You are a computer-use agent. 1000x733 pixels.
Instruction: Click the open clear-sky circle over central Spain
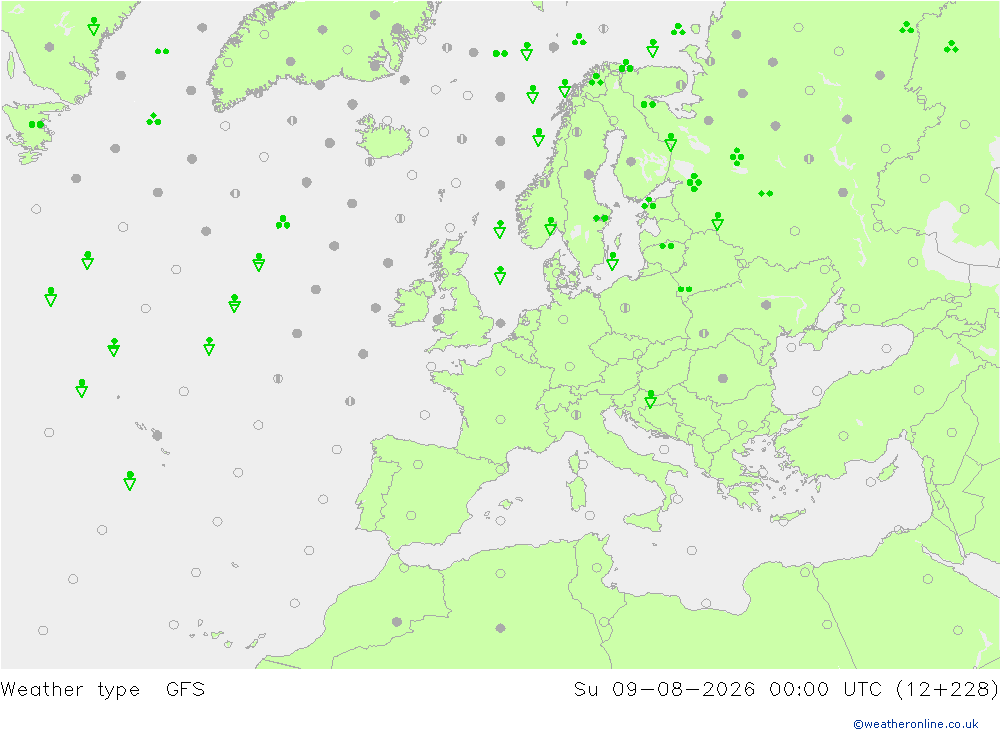click(x=411, y=515)
